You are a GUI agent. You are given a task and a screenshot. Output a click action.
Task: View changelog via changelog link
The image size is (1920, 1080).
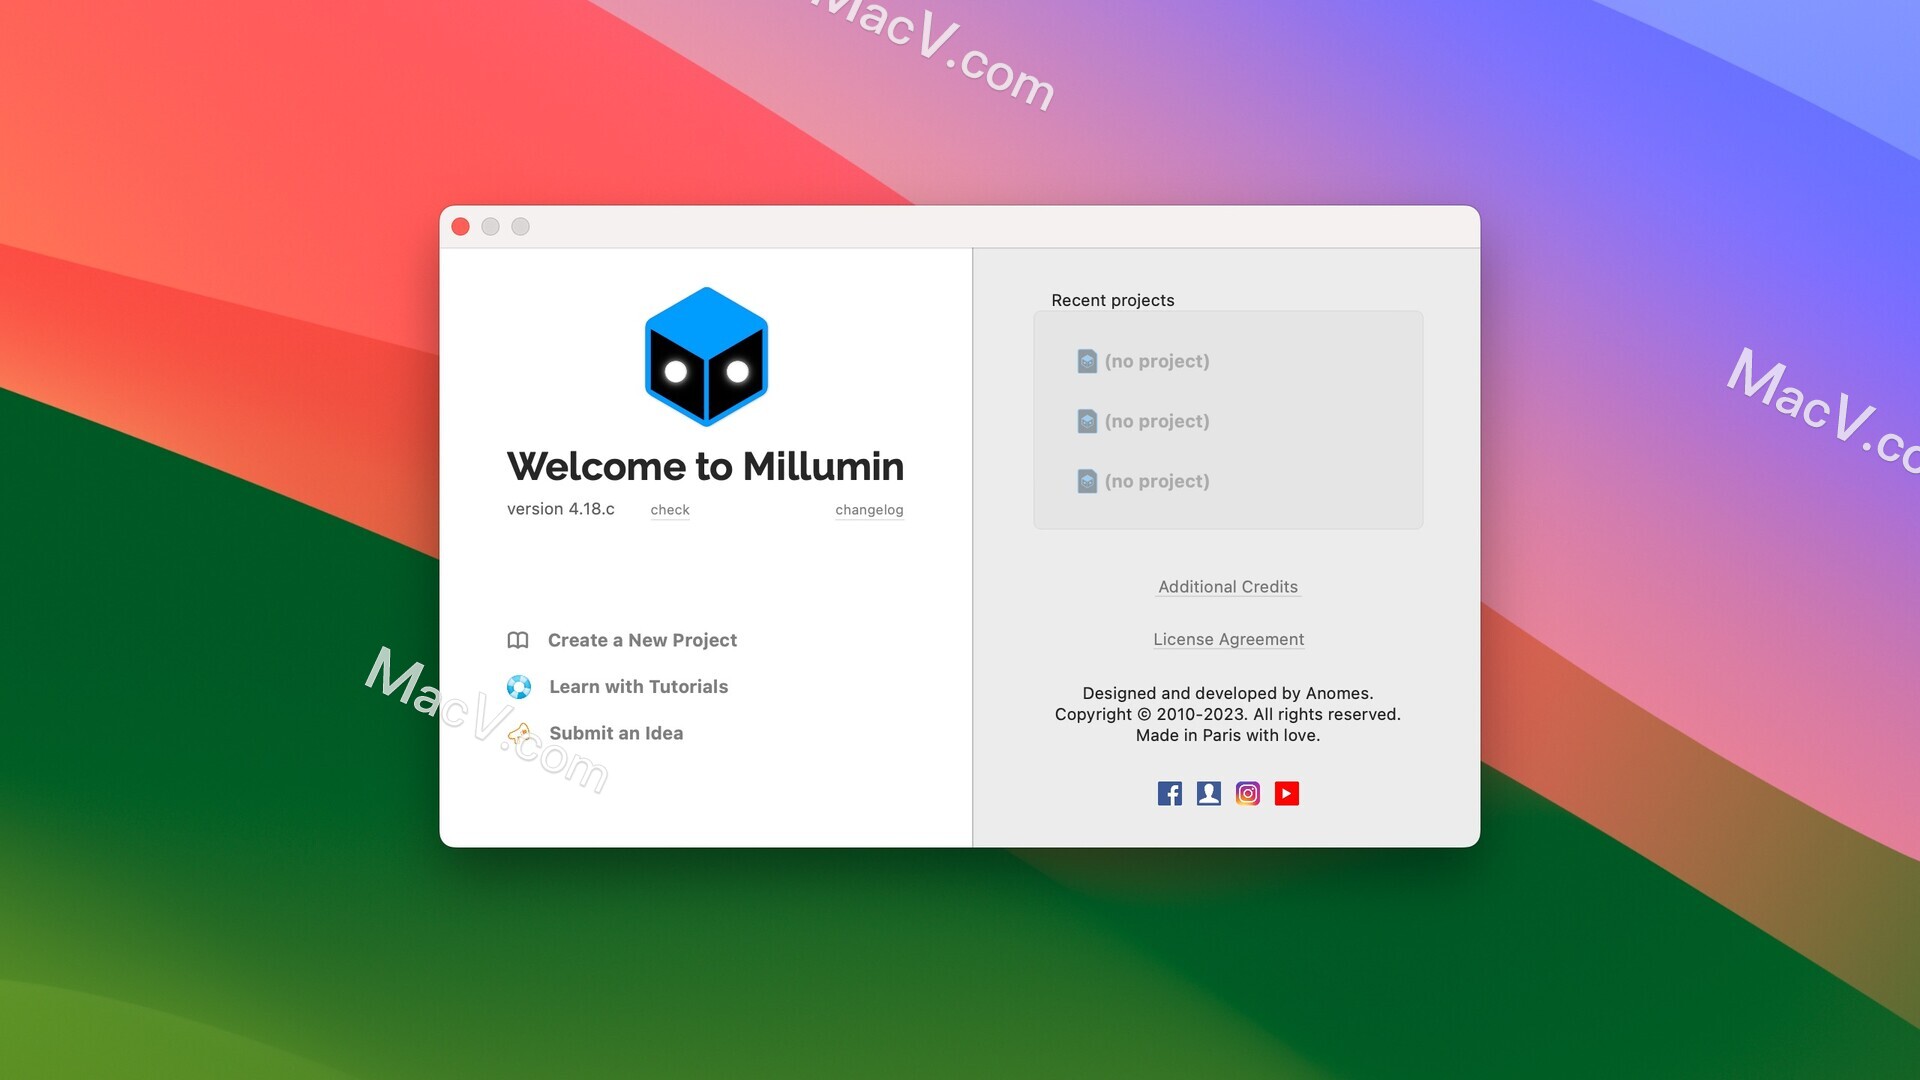pyautogui.click(x=869, y=508)
